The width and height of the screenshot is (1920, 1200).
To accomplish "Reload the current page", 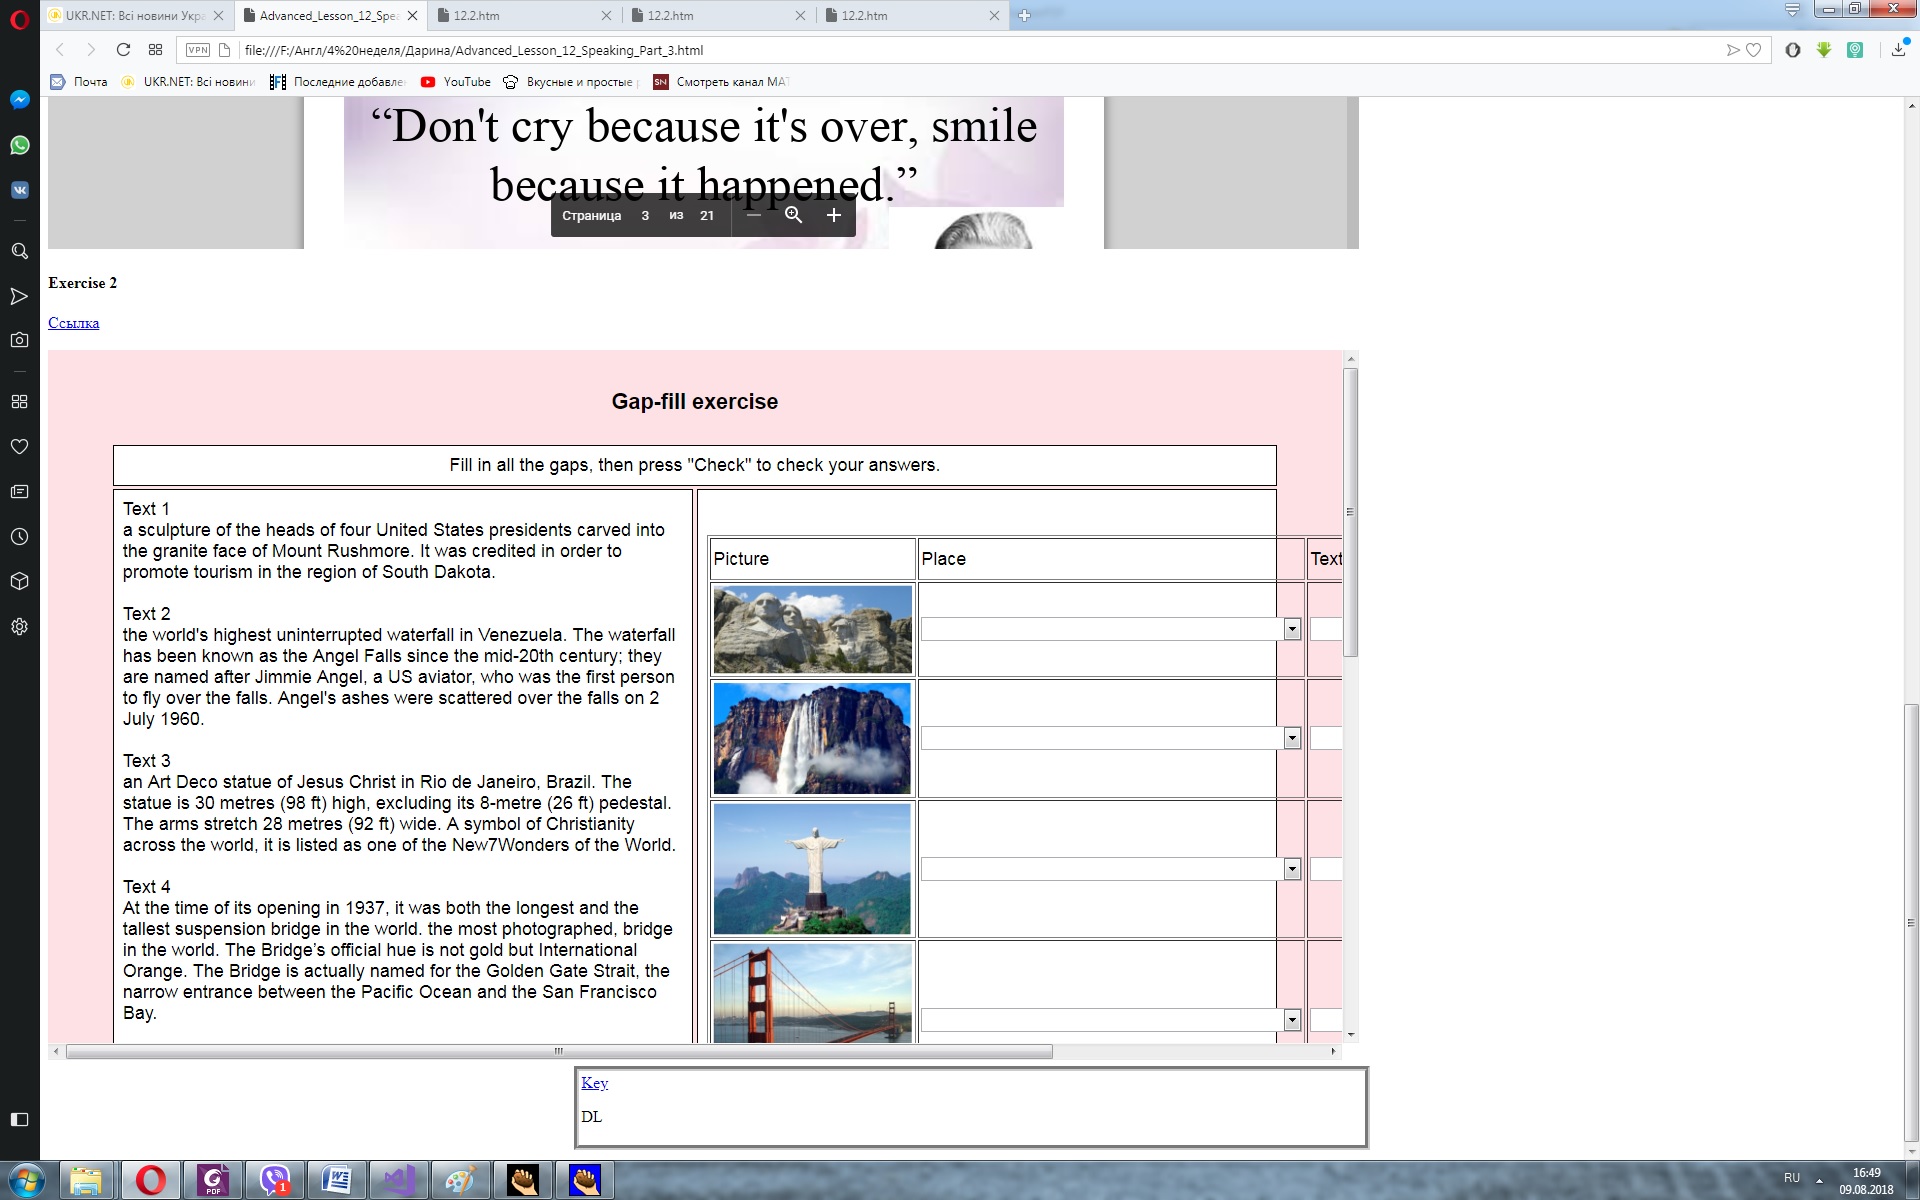I will coord(123,50).
